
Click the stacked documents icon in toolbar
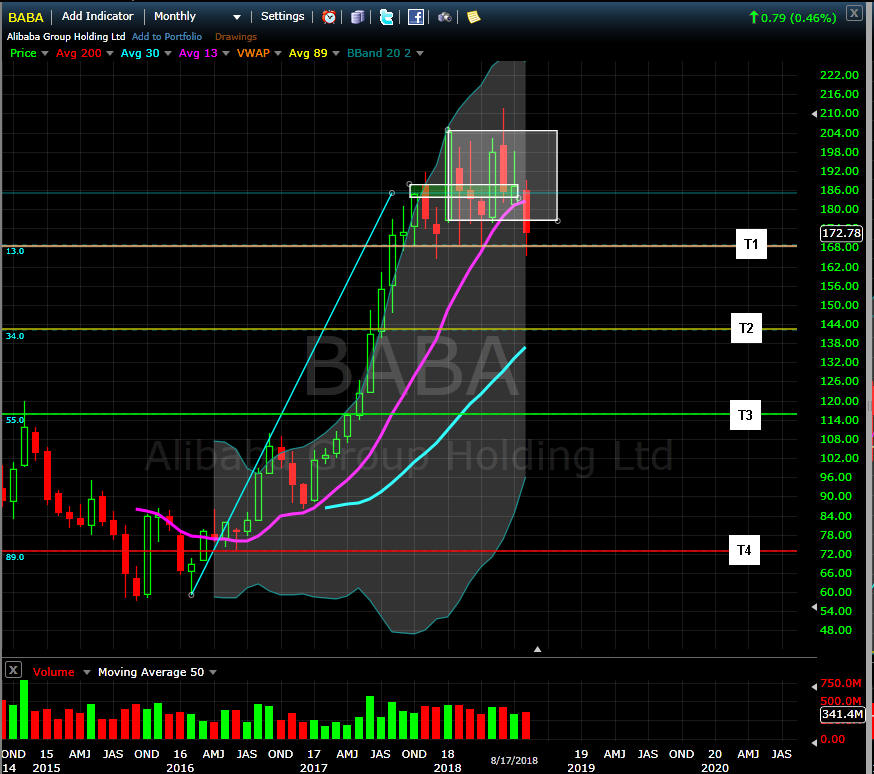click(x=358, y=17)
